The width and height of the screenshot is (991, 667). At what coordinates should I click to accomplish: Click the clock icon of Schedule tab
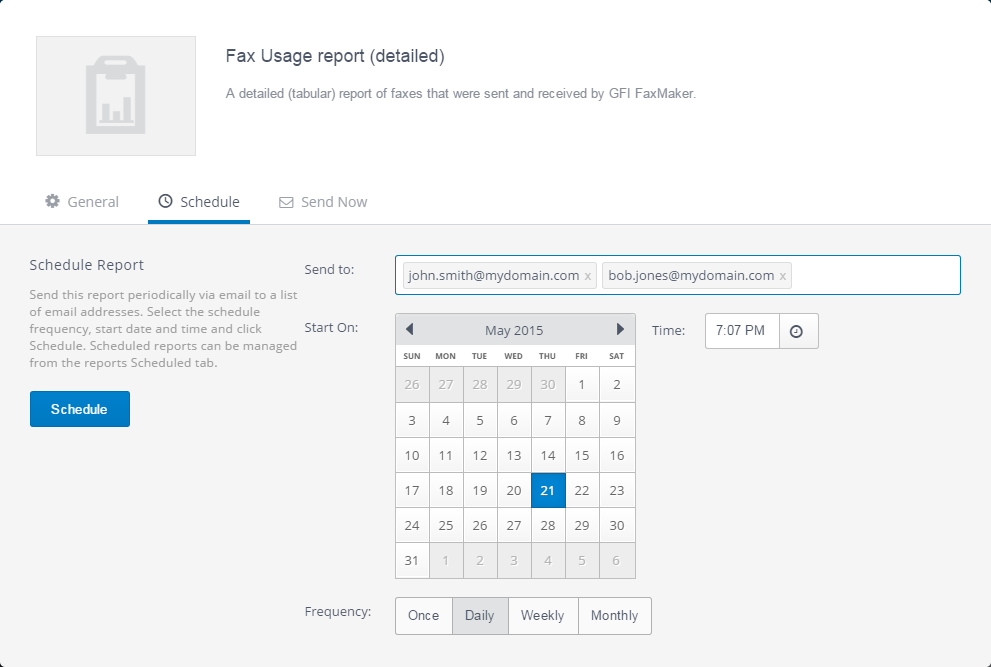click(165, 201)
